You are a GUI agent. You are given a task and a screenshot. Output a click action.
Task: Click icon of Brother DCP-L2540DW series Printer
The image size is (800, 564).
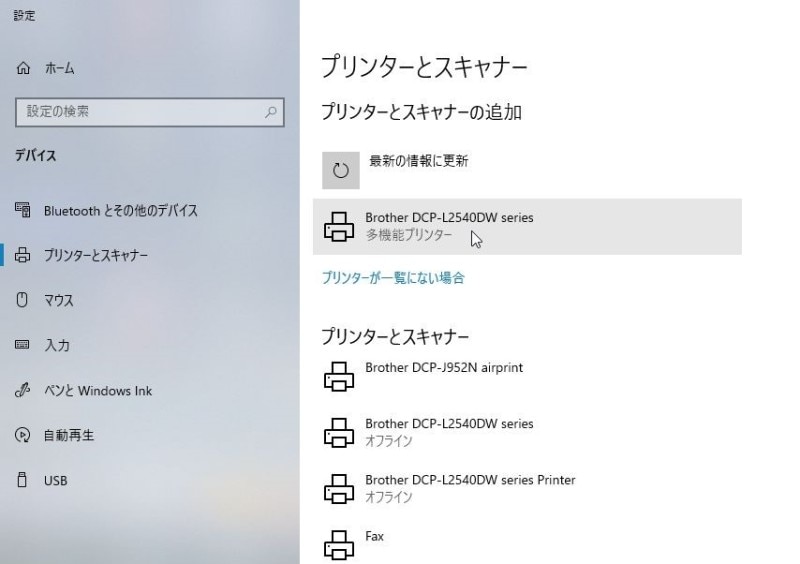(339, 489)
